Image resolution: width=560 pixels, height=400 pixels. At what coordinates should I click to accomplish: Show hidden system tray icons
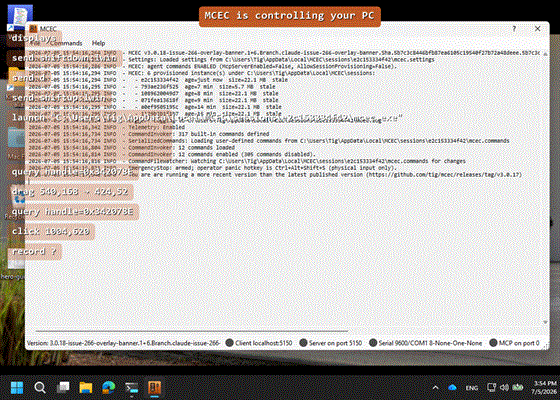(435, 388)
